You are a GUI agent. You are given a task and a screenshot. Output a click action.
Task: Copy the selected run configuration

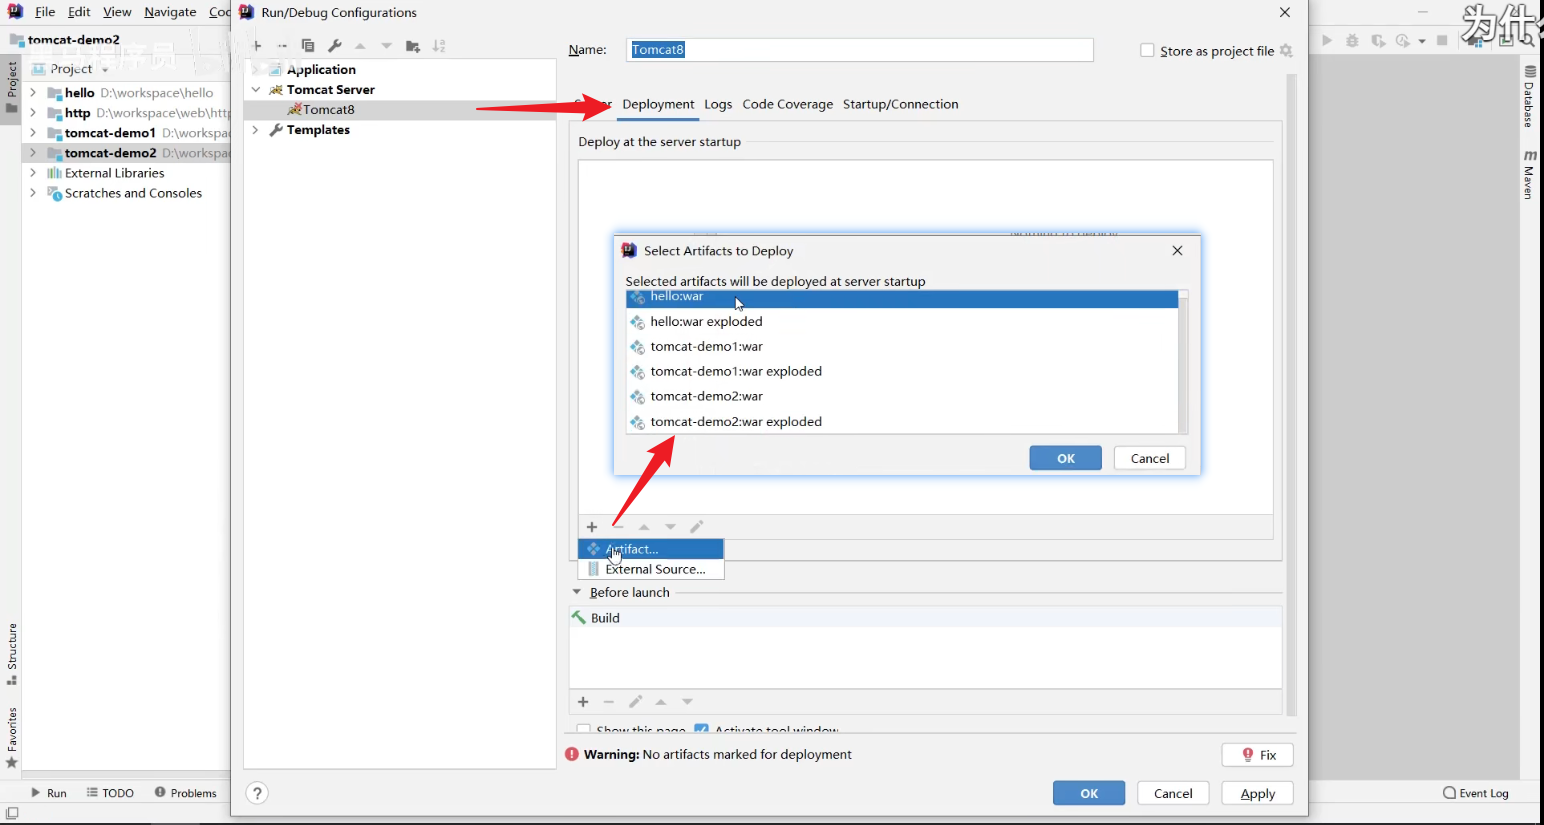pyautogui.click(x=308, y=46)
